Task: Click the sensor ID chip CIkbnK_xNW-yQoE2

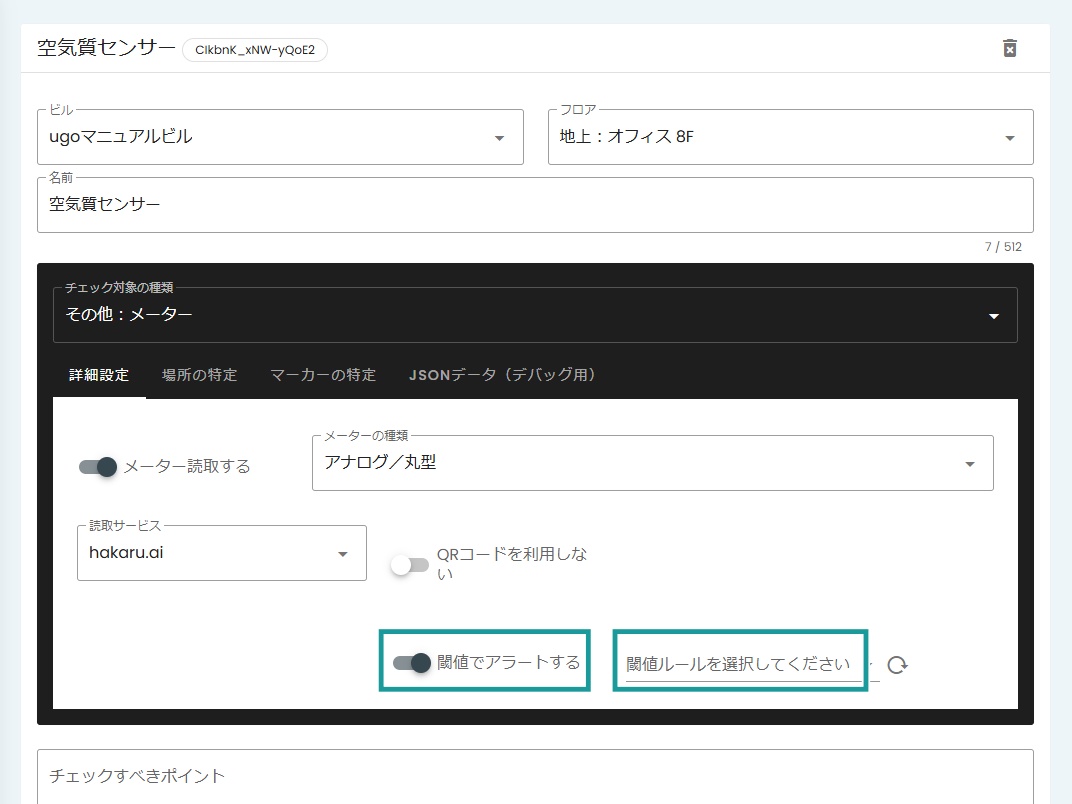Action: 253,47
